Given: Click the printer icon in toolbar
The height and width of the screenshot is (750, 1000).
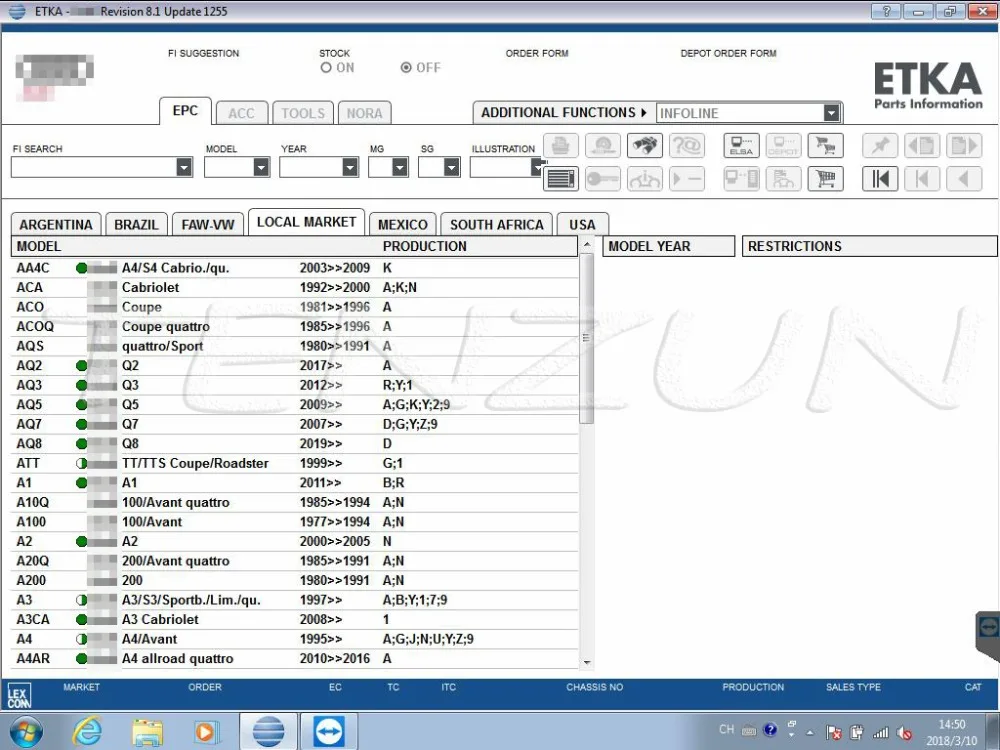Looking at the screenshot, I should pos(561,146).
